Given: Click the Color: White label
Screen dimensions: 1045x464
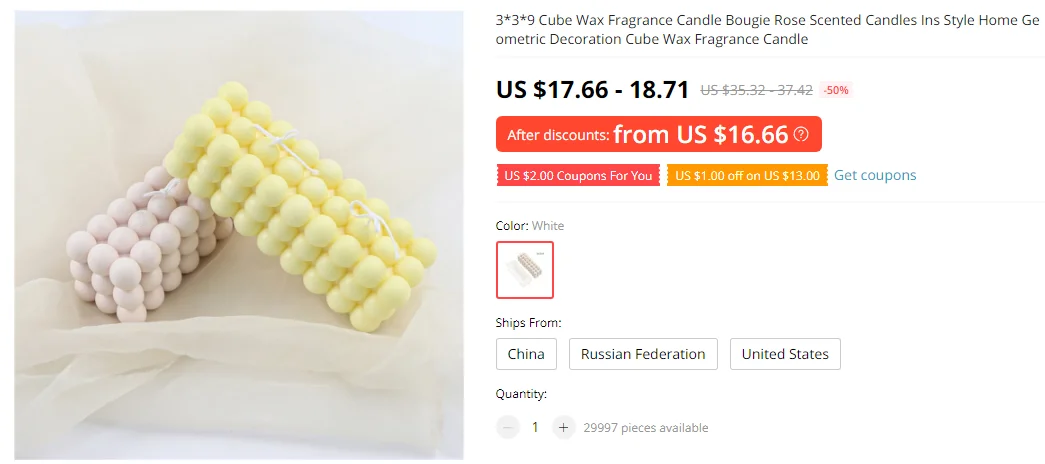Looking at the screenshot, I should (x=530, y=226).
